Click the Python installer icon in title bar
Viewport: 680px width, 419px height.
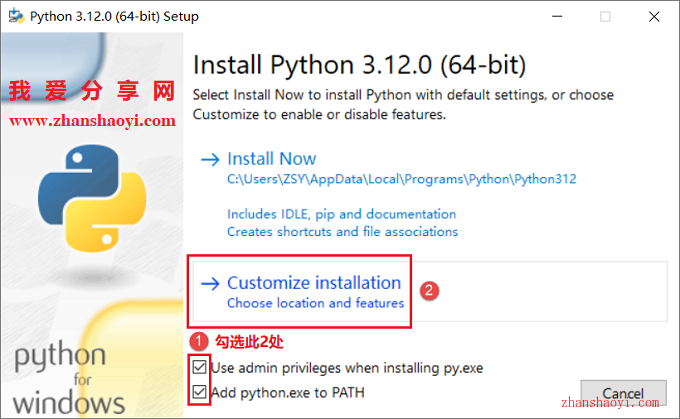click(x=16, y=16)
